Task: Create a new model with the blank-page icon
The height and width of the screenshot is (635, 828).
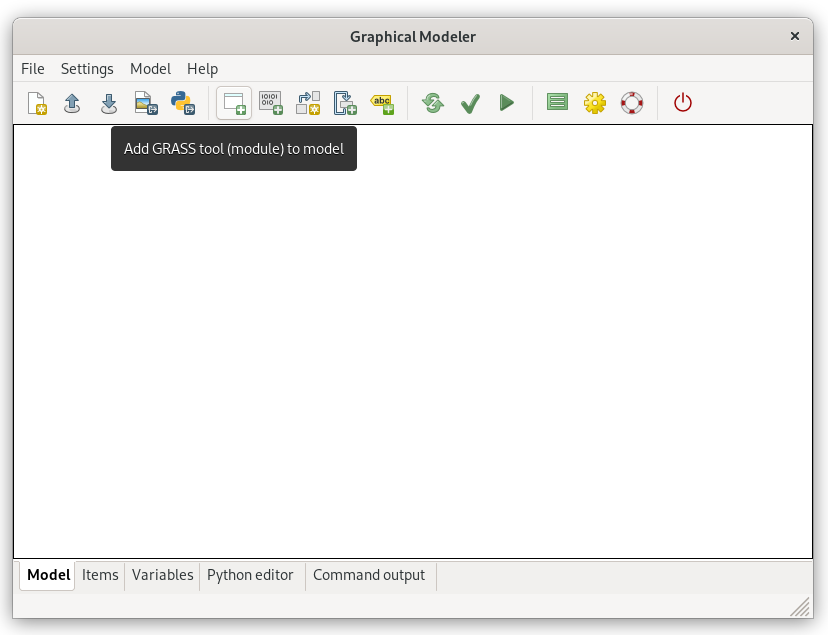Action: tap(37, 103)
